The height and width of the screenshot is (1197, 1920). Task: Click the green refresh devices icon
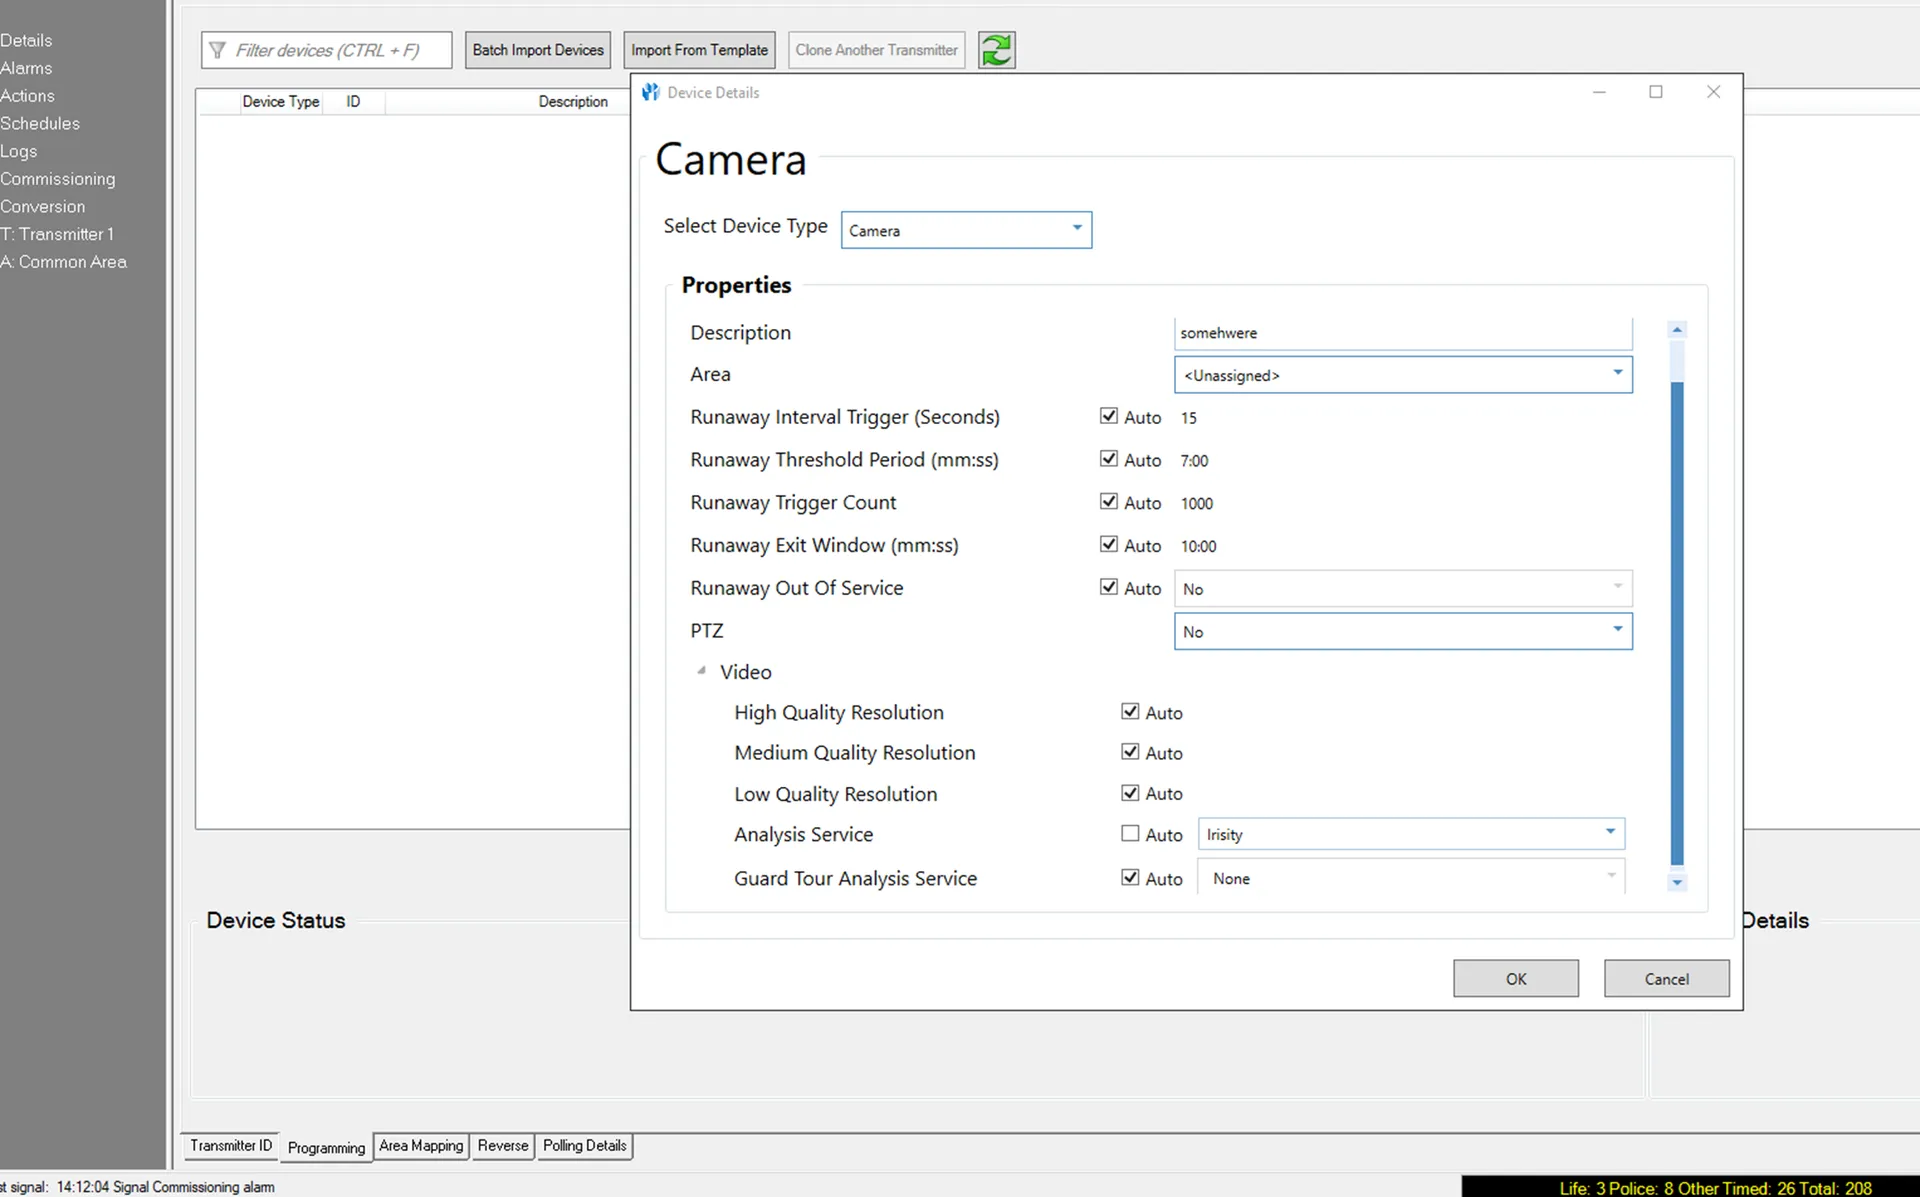(996, 50)
